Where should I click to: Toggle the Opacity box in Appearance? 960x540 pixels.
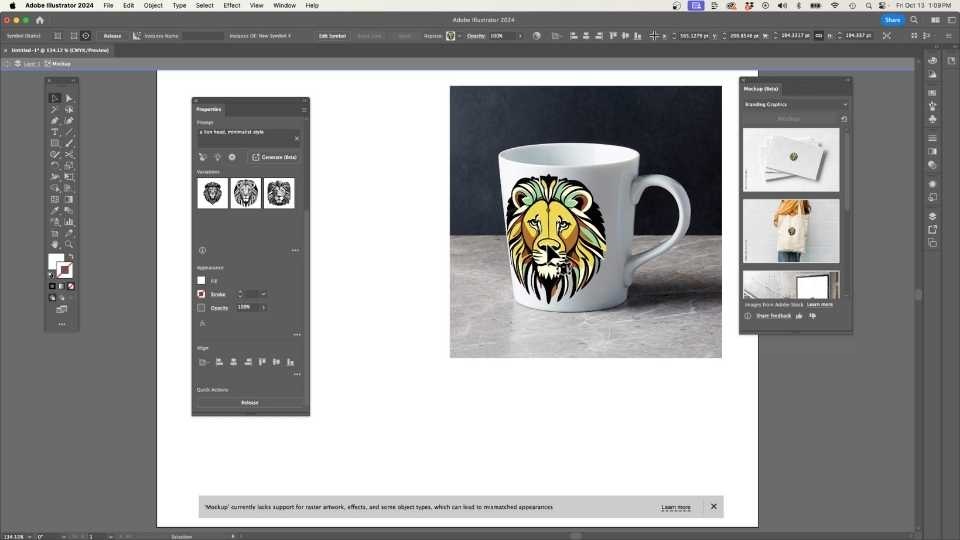(201, 308)
